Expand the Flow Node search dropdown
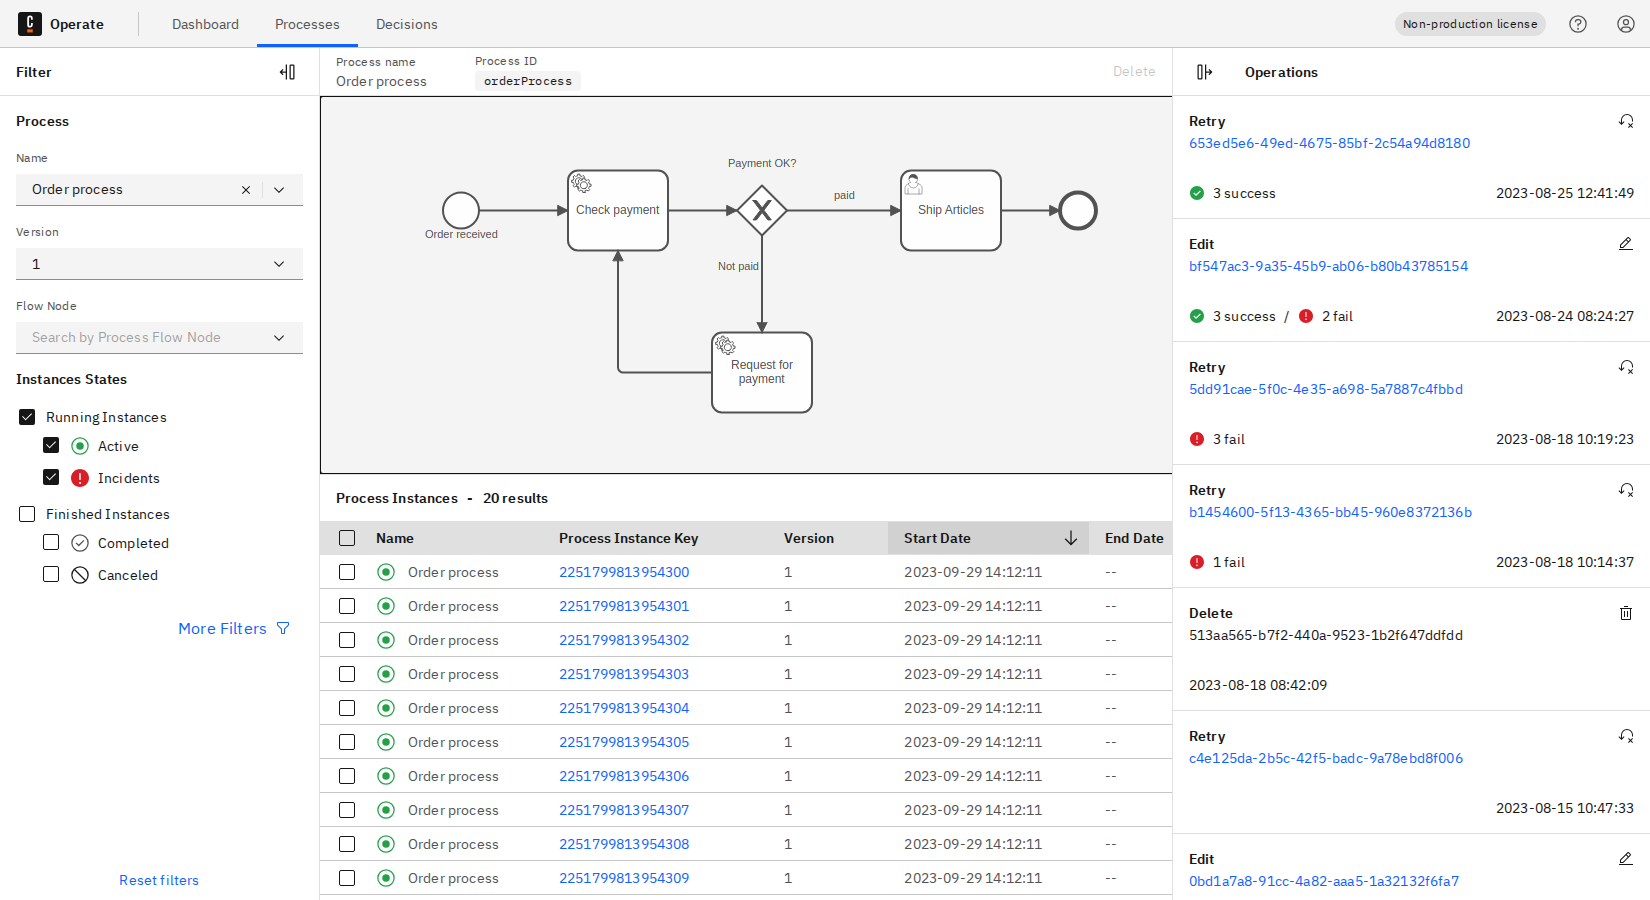 [x=279, y=338]
